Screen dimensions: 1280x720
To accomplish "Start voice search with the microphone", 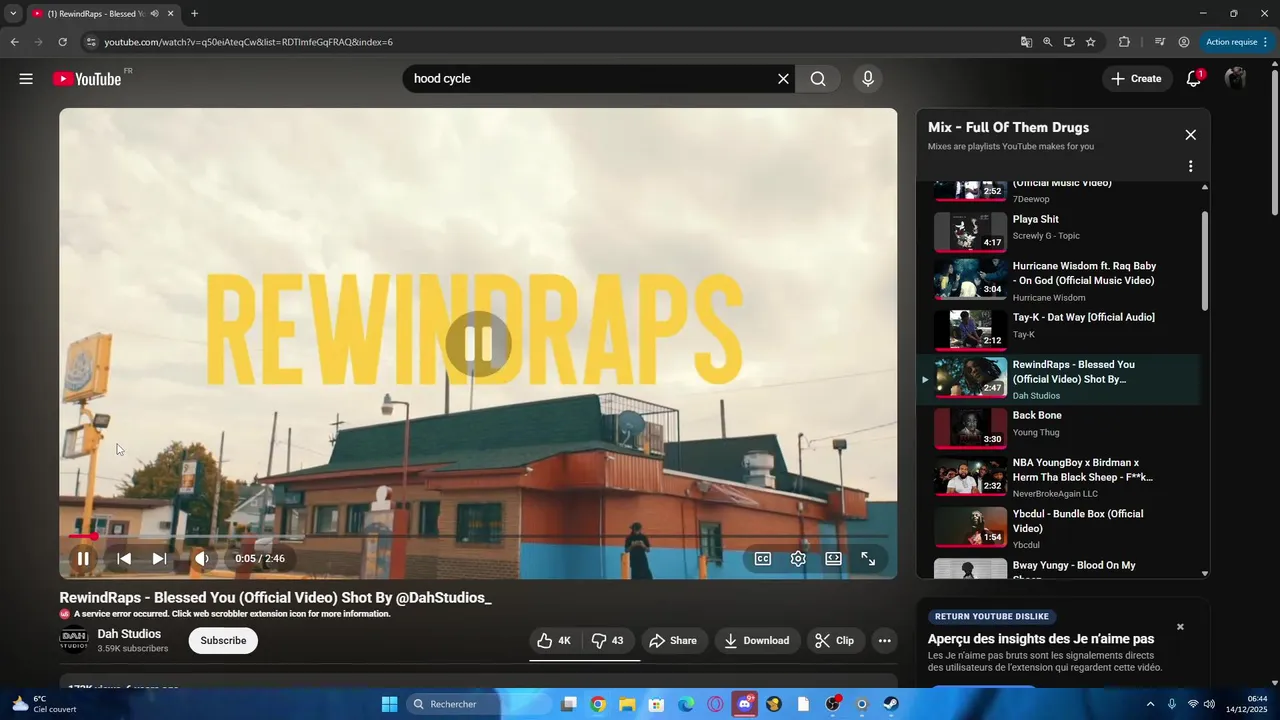I will (867, 79).
